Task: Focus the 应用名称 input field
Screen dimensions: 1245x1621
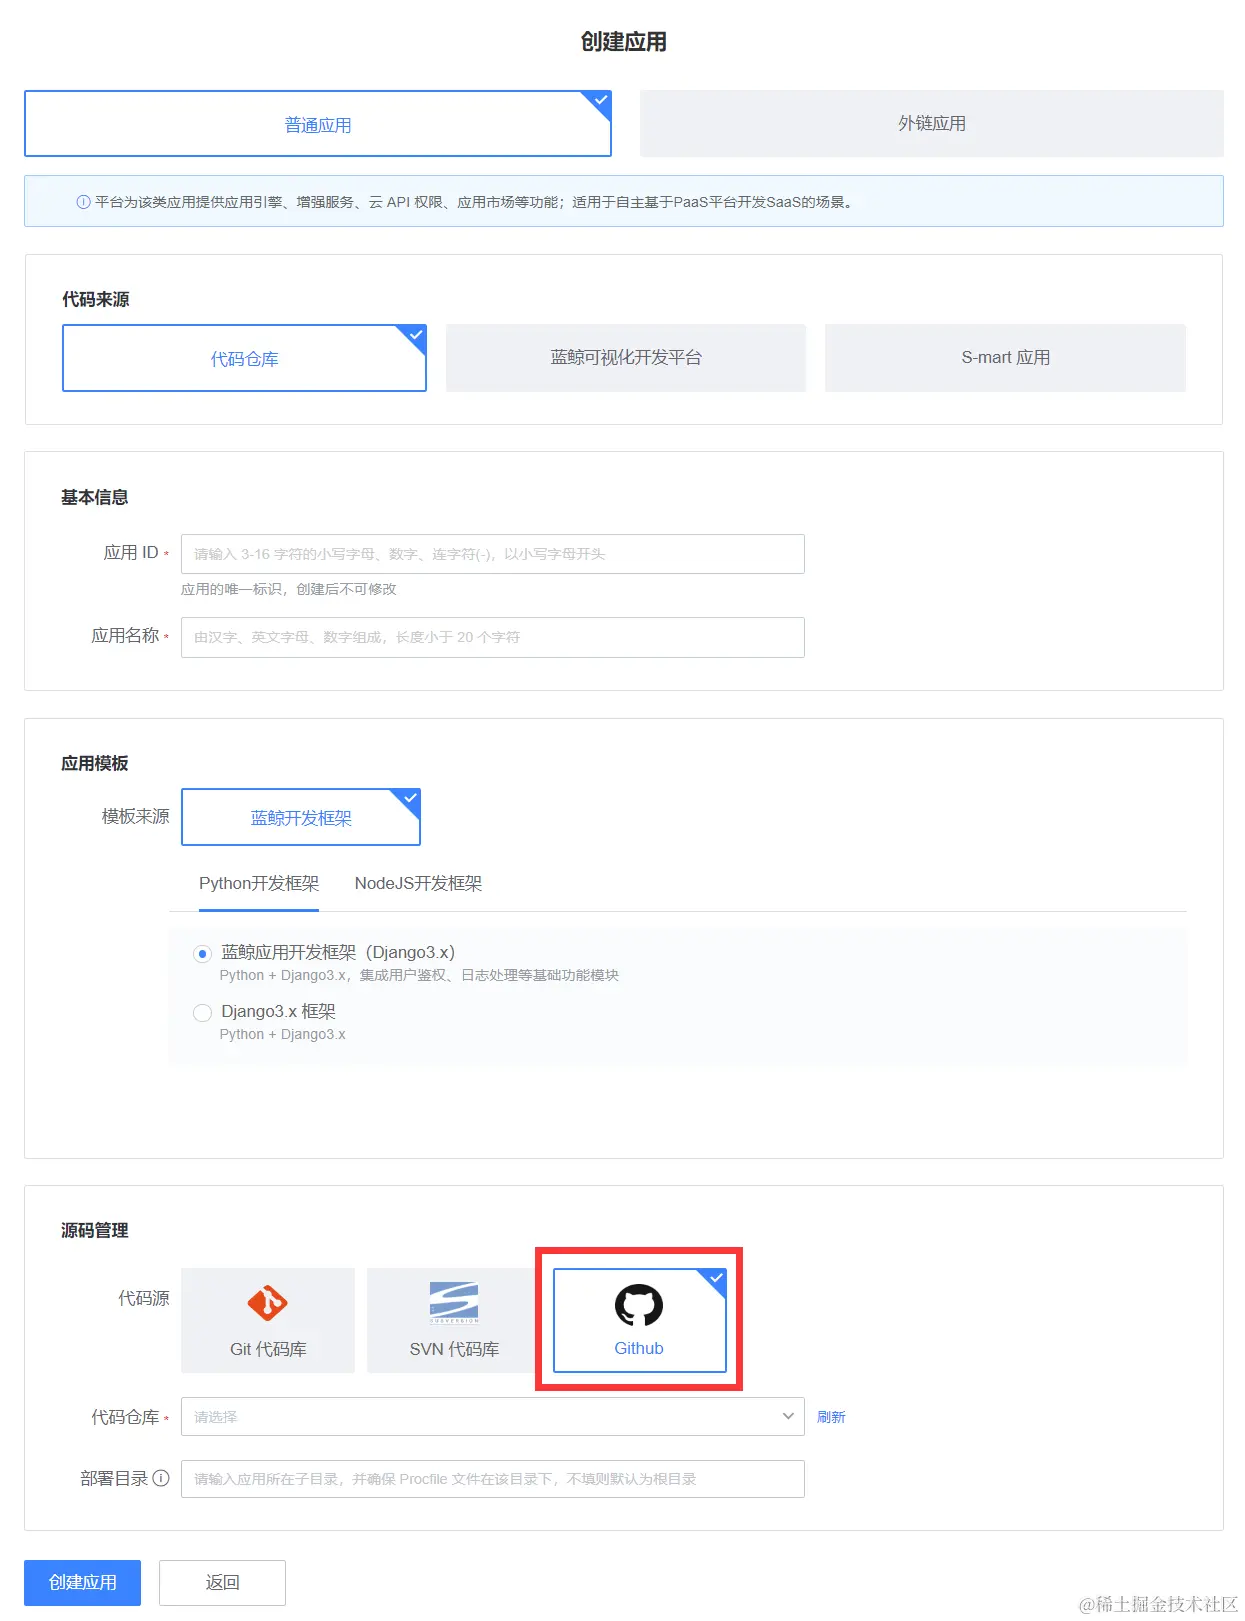Action: (493, 637)
